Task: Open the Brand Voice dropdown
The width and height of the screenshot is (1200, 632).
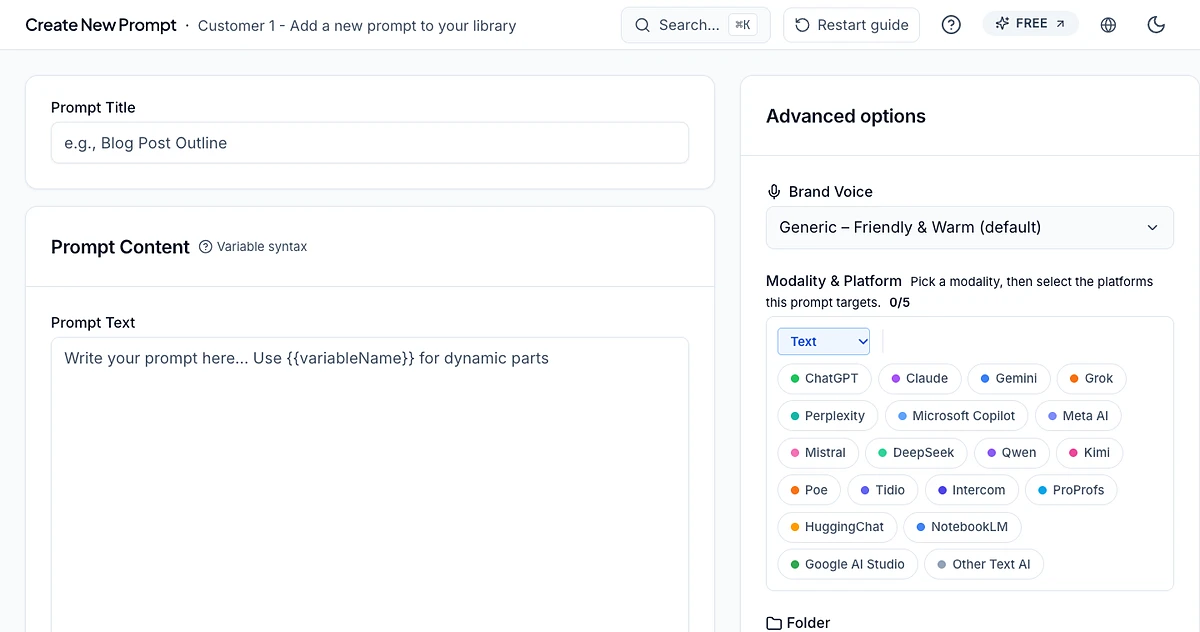Action: pyautogui.click(x=970, y=227)
